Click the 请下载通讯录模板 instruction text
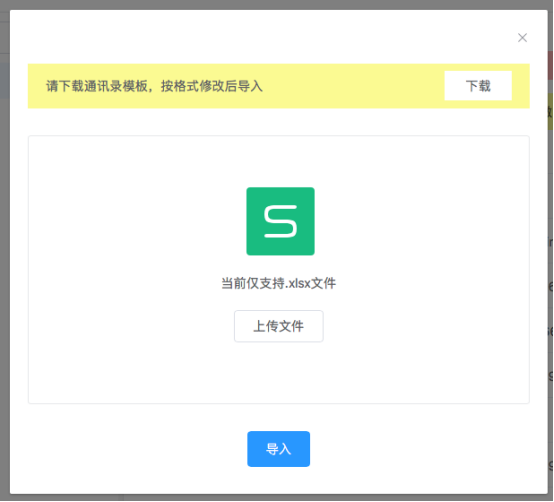 (154, 86)
